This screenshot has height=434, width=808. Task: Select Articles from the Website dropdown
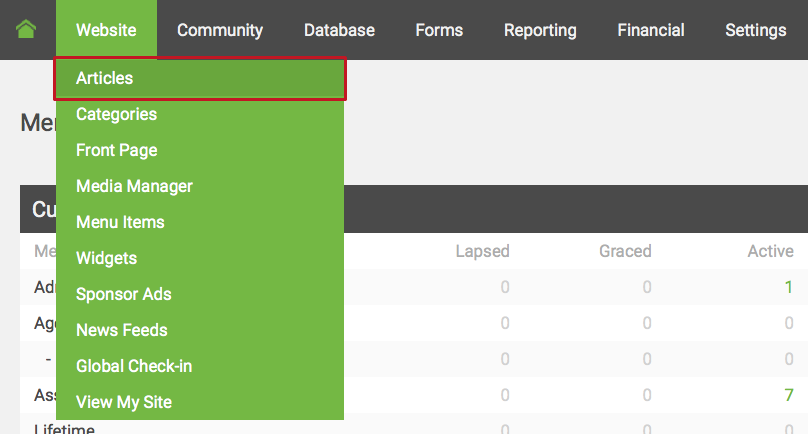coord(105,78)
